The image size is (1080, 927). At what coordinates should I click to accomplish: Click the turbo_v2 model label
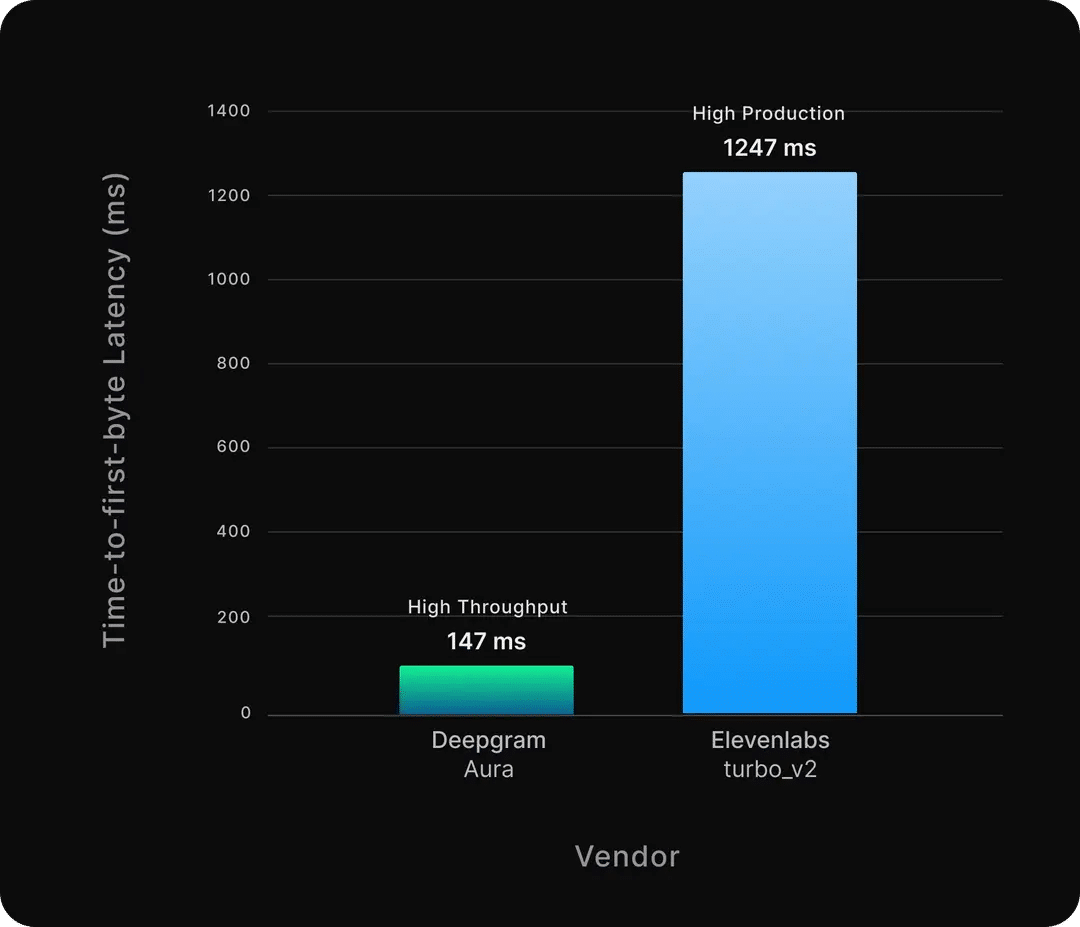point(770,769)
